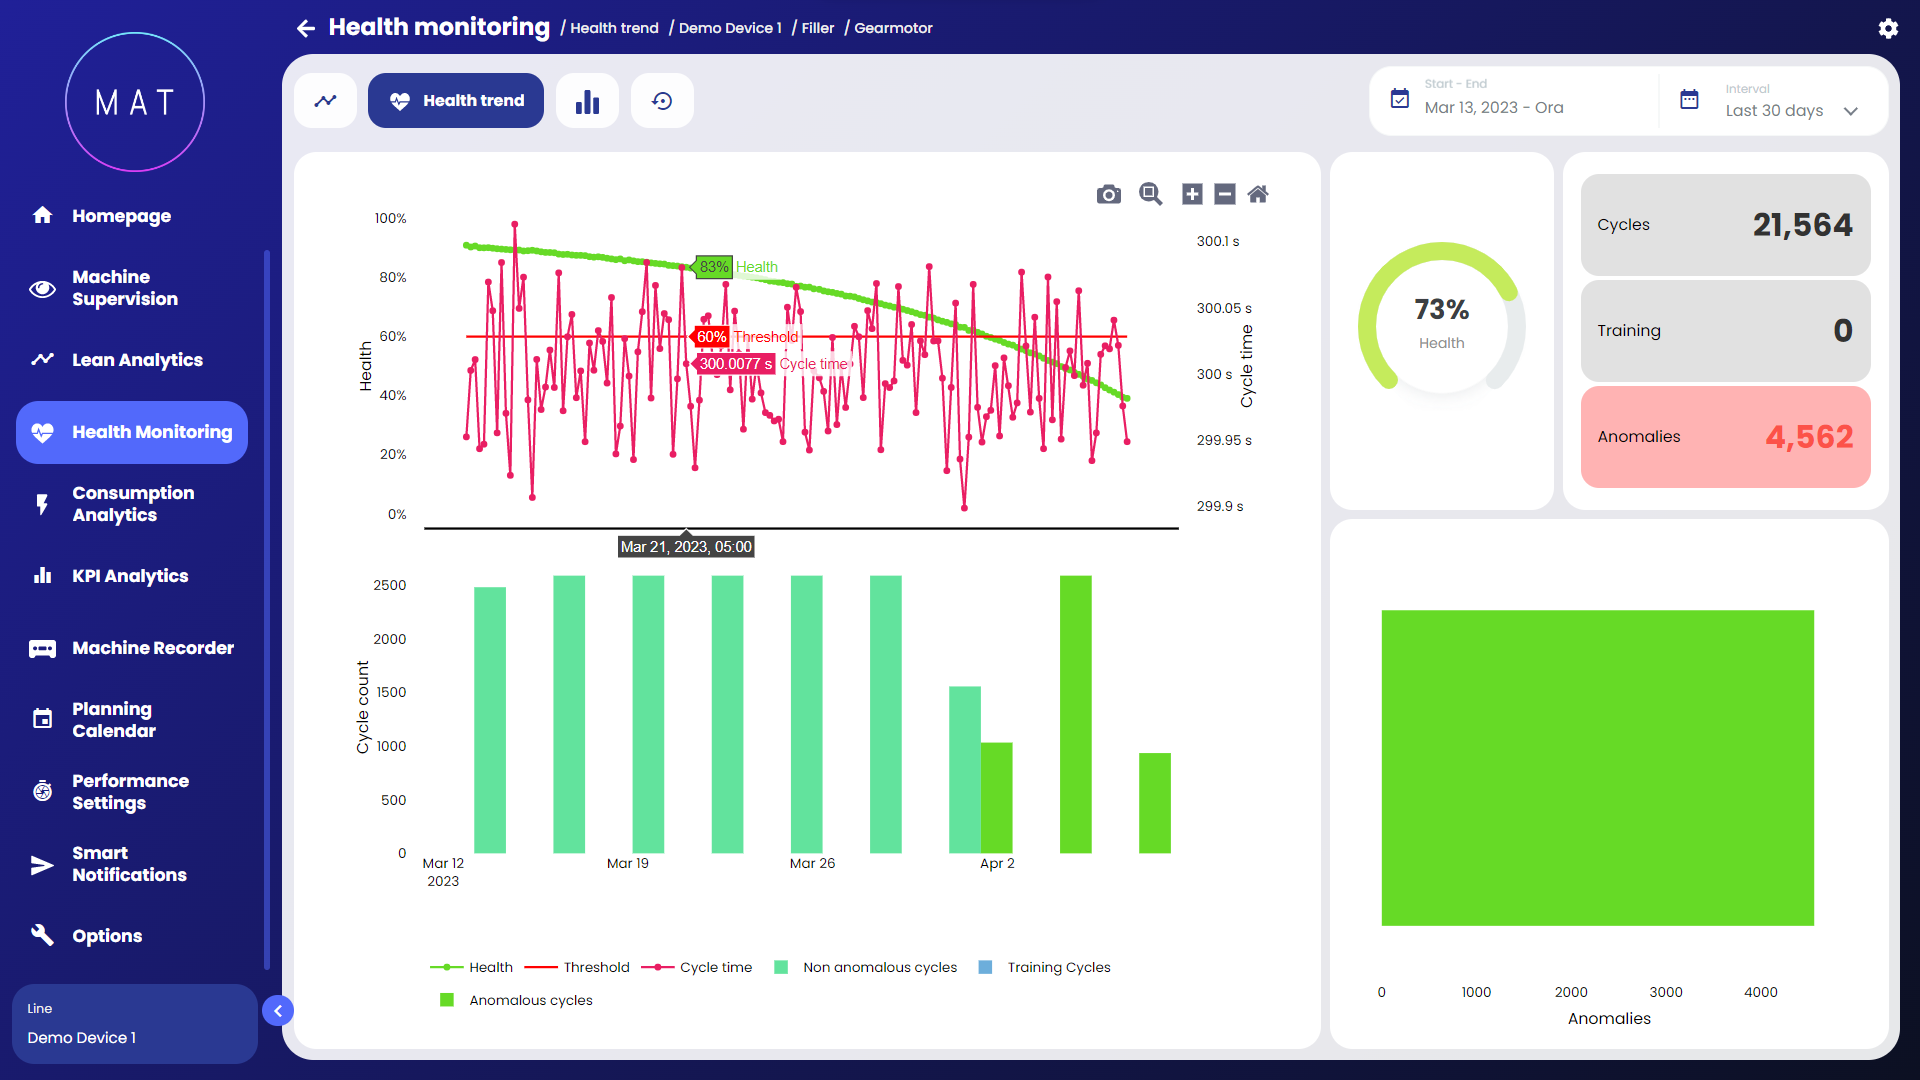Open the Line Demo Device 1 selector

pos(134,1024)
